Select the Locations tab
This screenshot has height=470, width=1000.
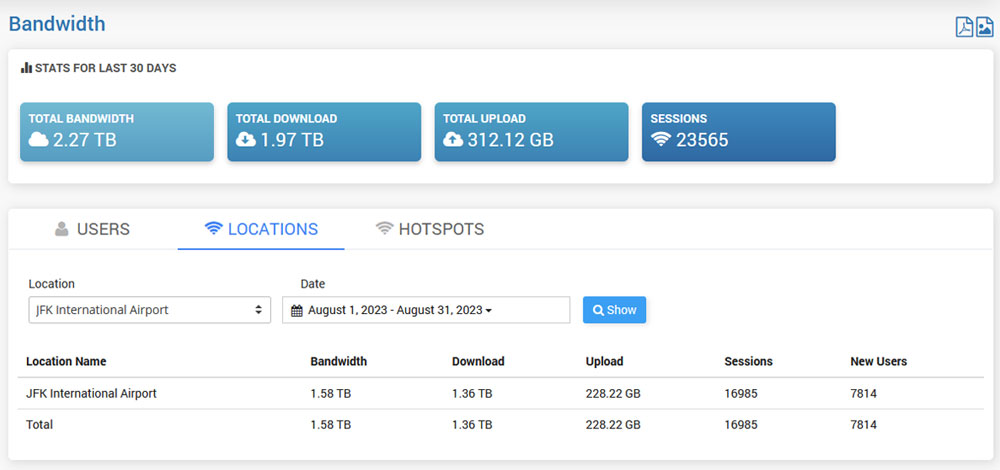coord(261,229)
